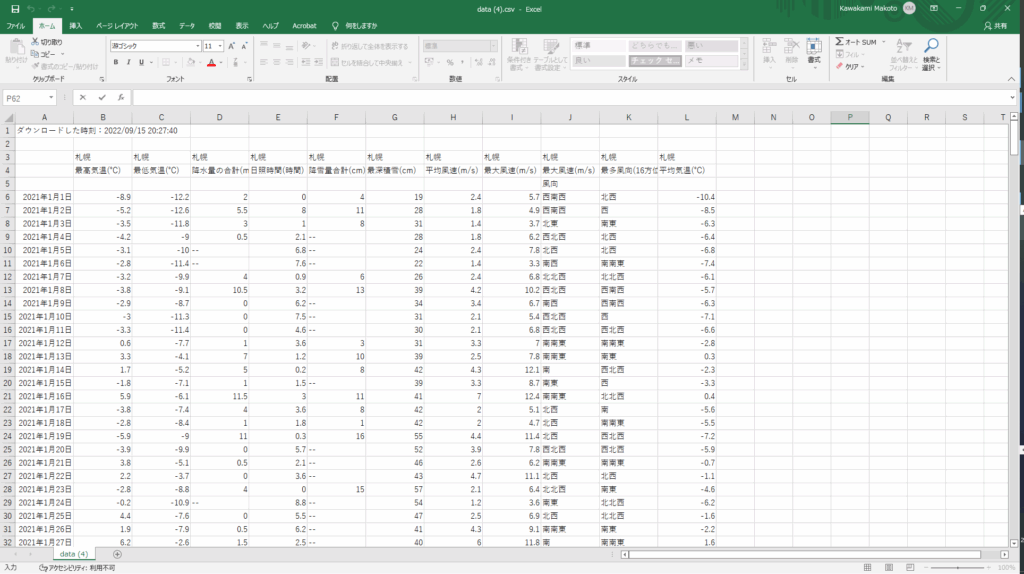Viewport: 1024px width, 574px height.
Task: Open the font name dropdown
Action: 197,46
